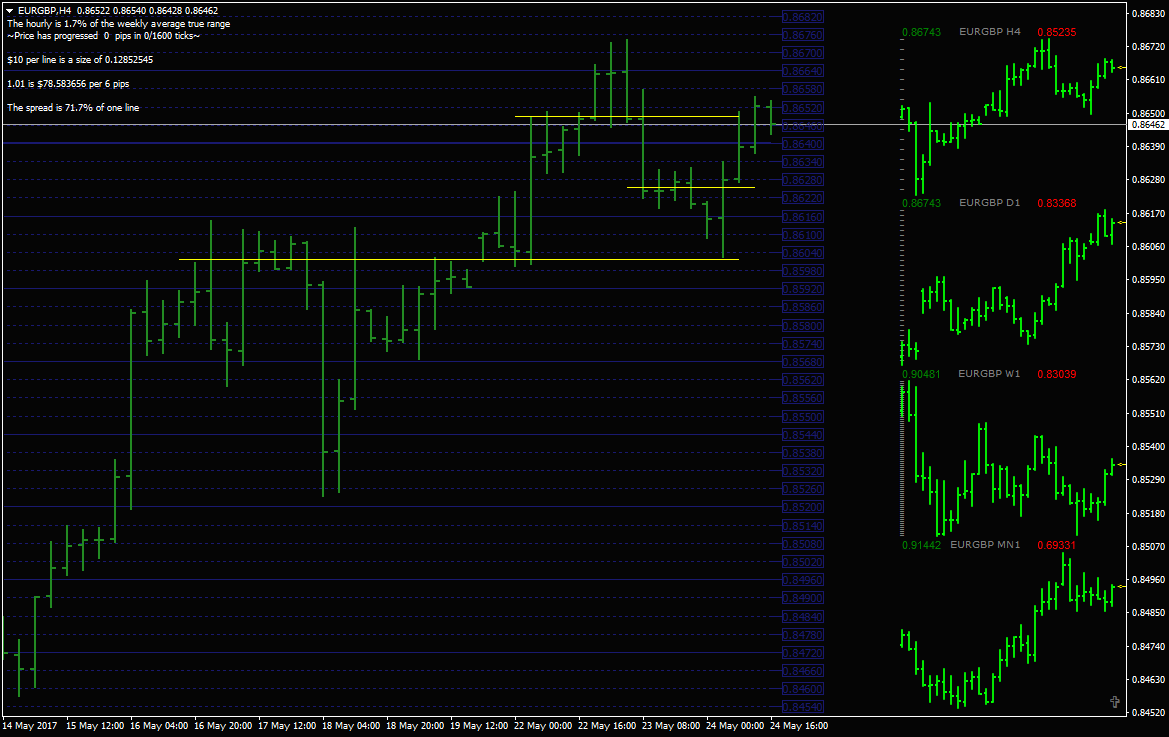Click the red 0.83039 value beside EURGBP W1
Image resolution: width=1169 pixels, height=737 pixels.
(x=1056, y=374)
